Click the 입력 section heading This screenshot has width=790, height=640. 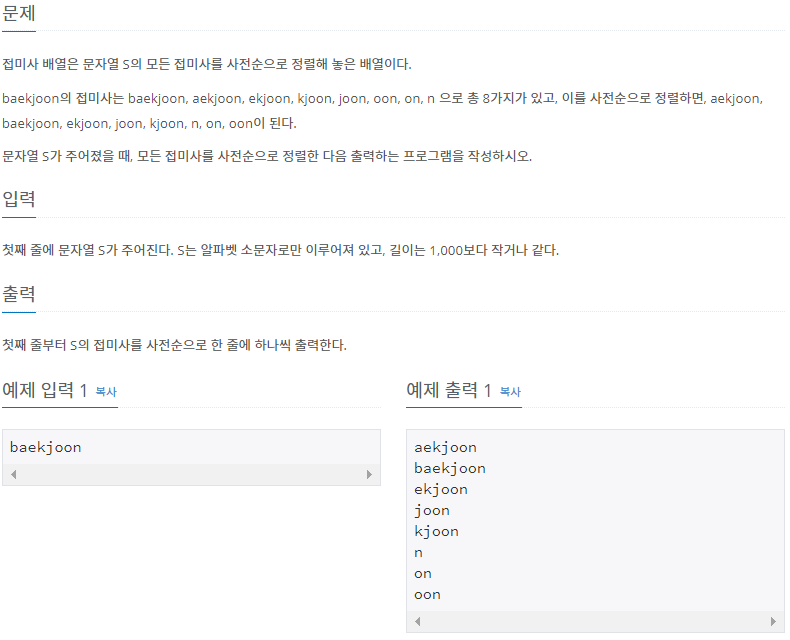[19, 199]
